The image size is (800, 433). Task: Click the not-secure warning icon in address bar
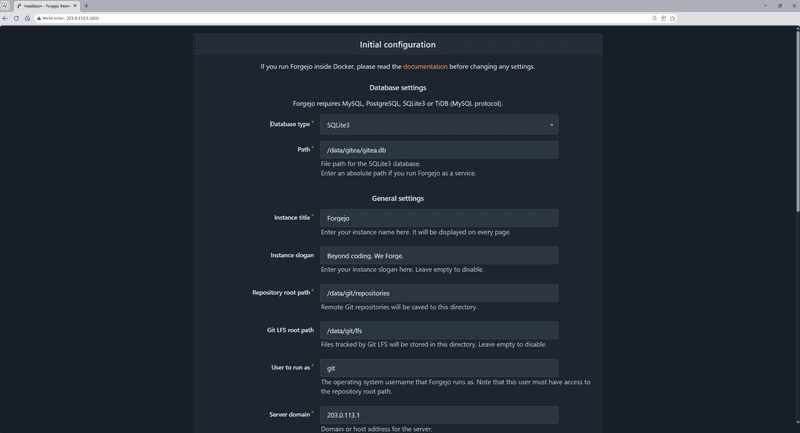coord(39,18)
